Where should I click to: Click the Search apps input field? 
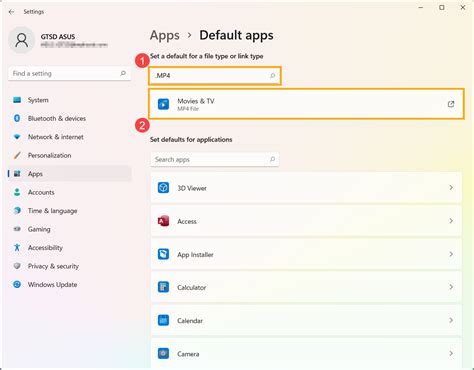(215, 159)
